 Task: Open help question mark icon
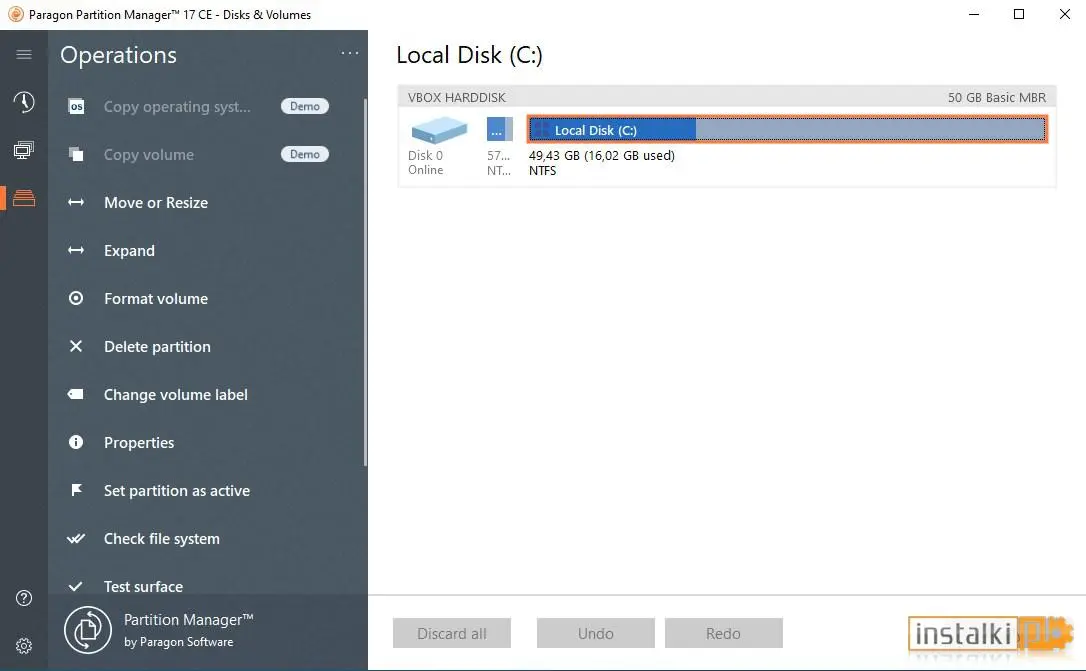pos(24,598)
